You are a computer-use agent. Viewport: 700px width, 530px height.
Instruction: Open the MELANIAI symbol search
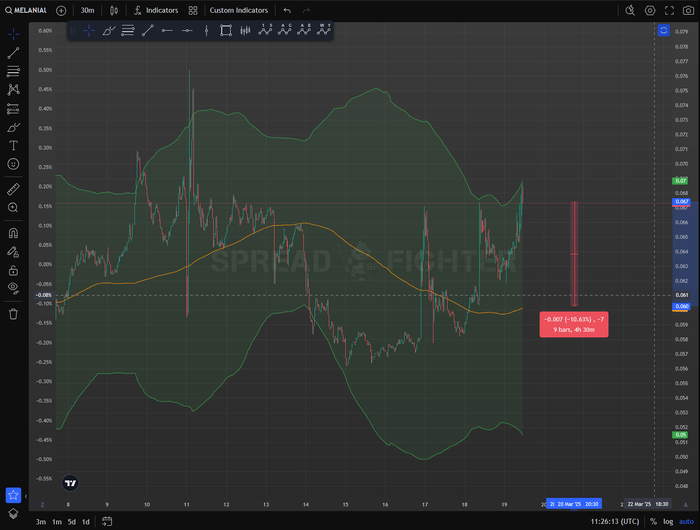point(26,10)
